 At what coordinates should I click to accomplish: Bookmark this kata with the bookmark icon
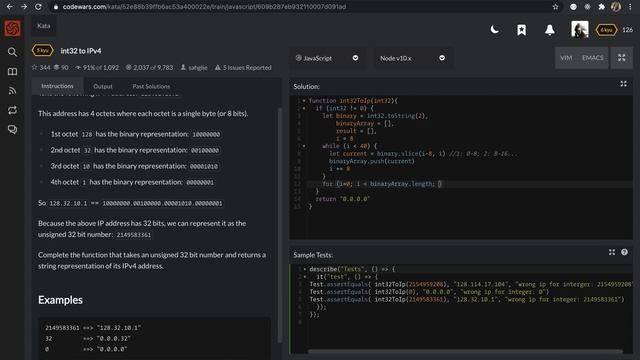[x=522, y=30]
